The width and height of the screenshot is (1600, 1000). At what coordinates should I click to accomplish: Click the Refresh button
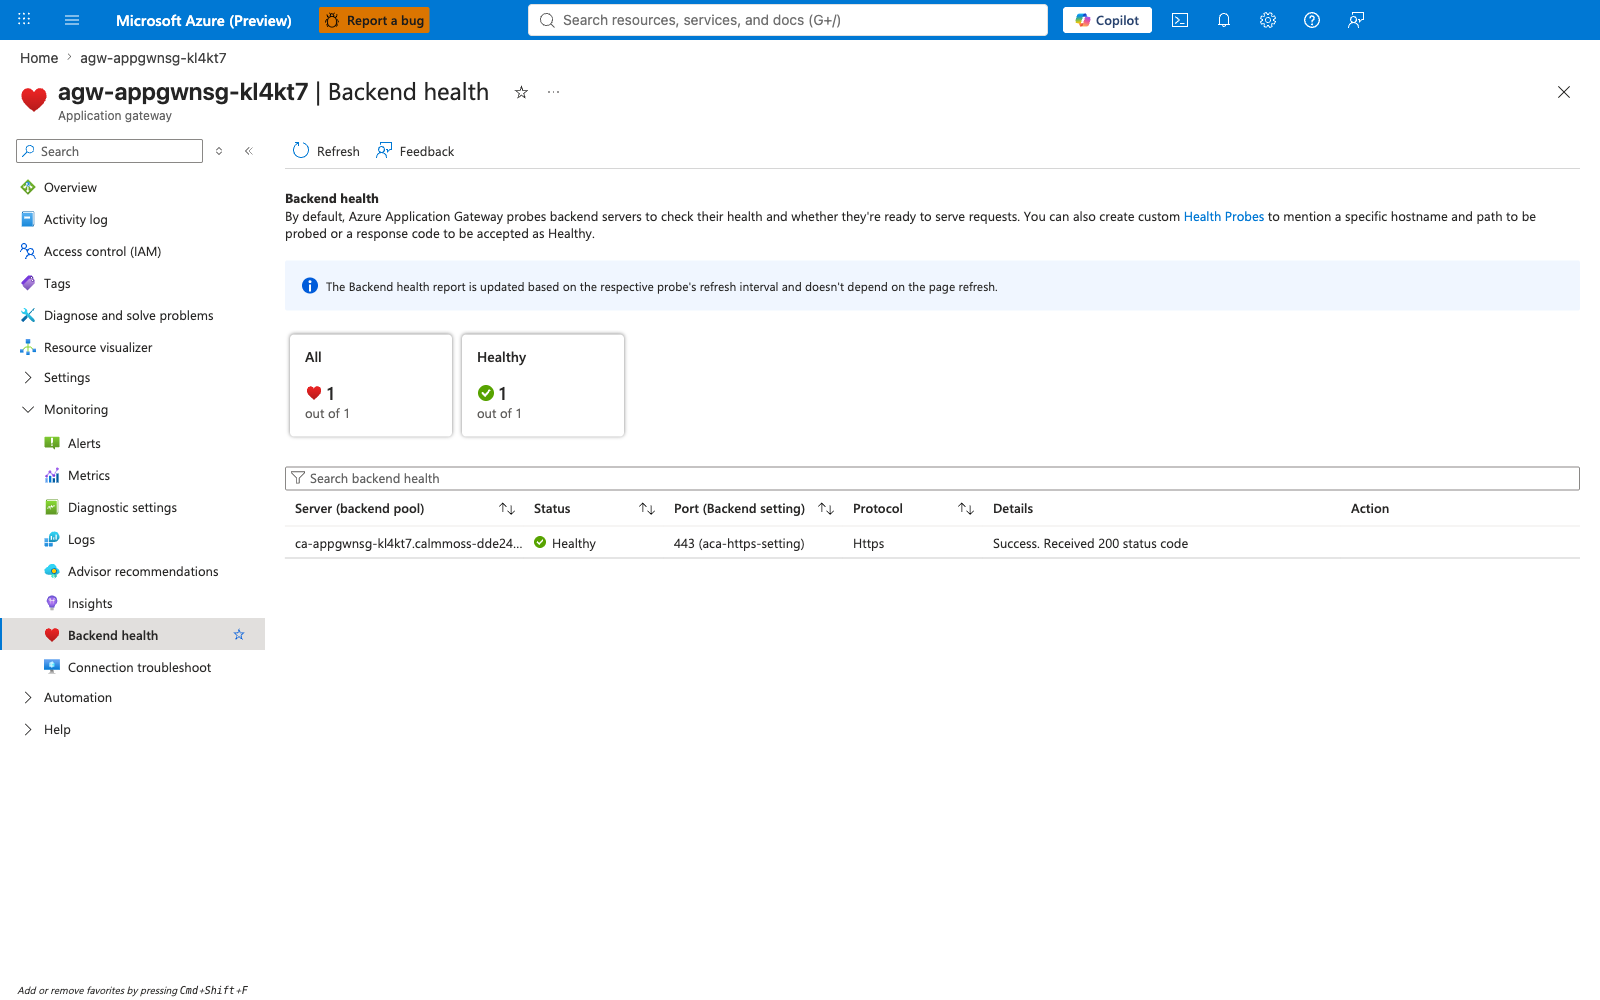pos(326,151)
